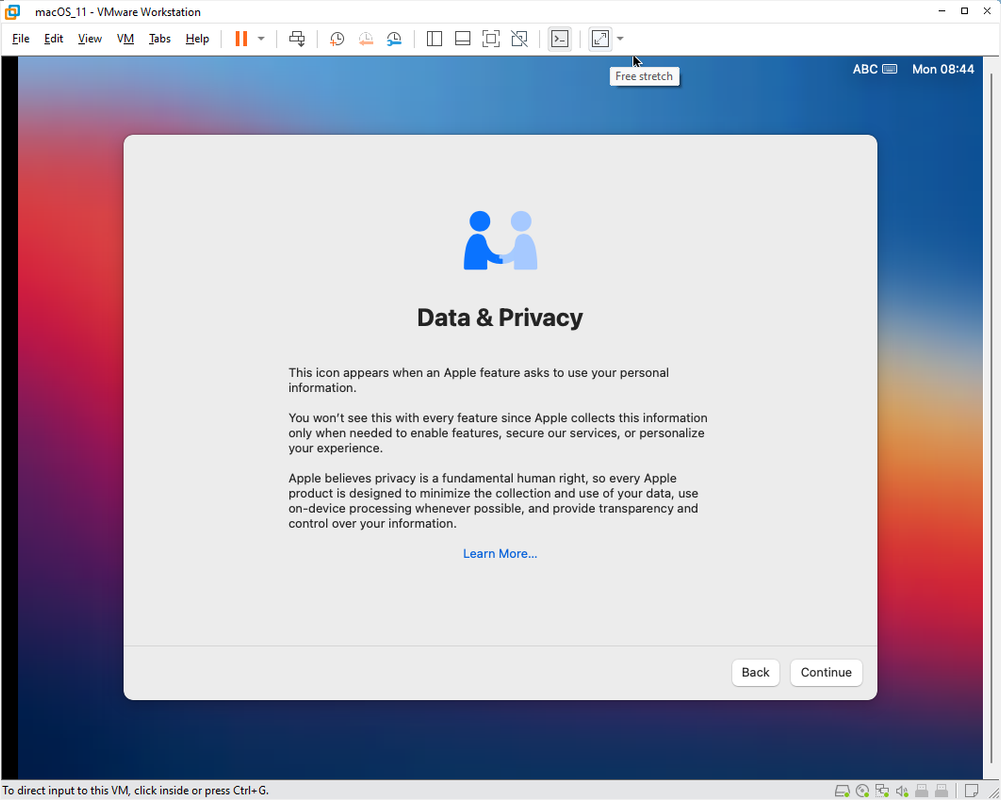This screenshot has width=1001, height=800.
Task: Maximize the VMware Workstation window
Action: point(965,11)
